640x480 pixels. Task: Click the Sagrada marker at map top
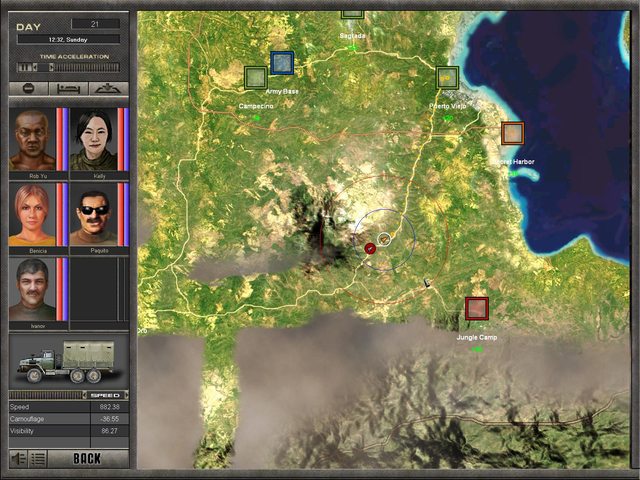click(x=352, y=14)
